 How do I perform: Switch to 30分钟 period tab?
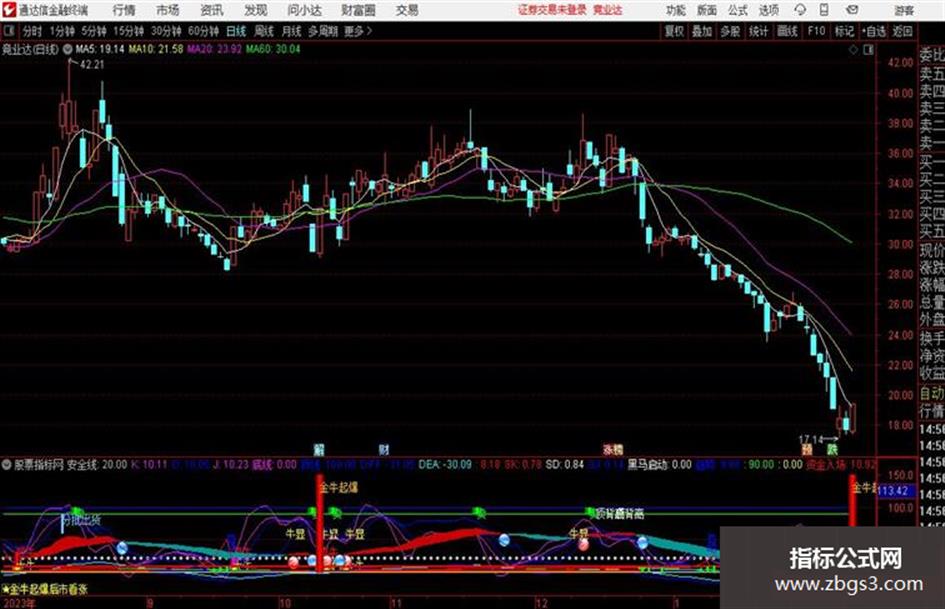point(166,31)
